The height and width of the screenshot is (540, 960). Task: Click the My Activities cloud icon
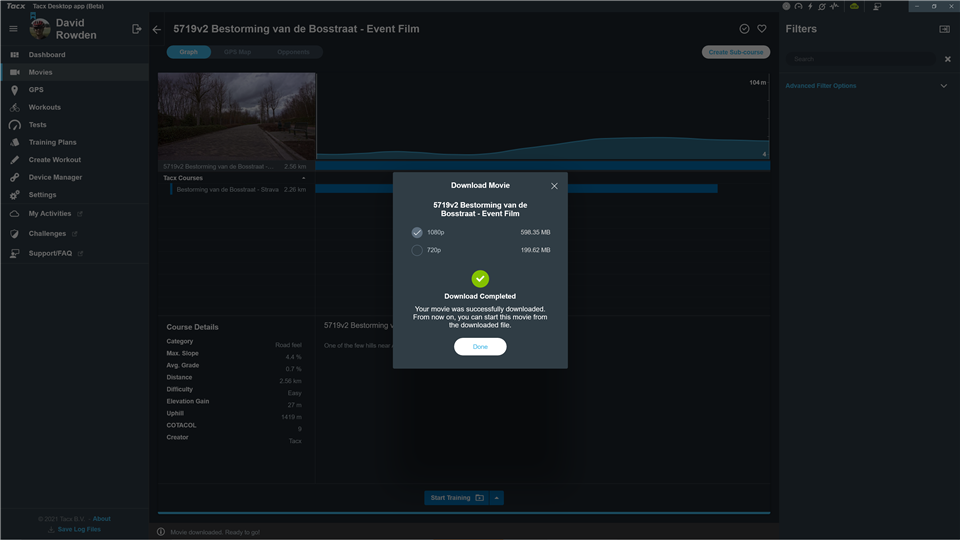15,214
